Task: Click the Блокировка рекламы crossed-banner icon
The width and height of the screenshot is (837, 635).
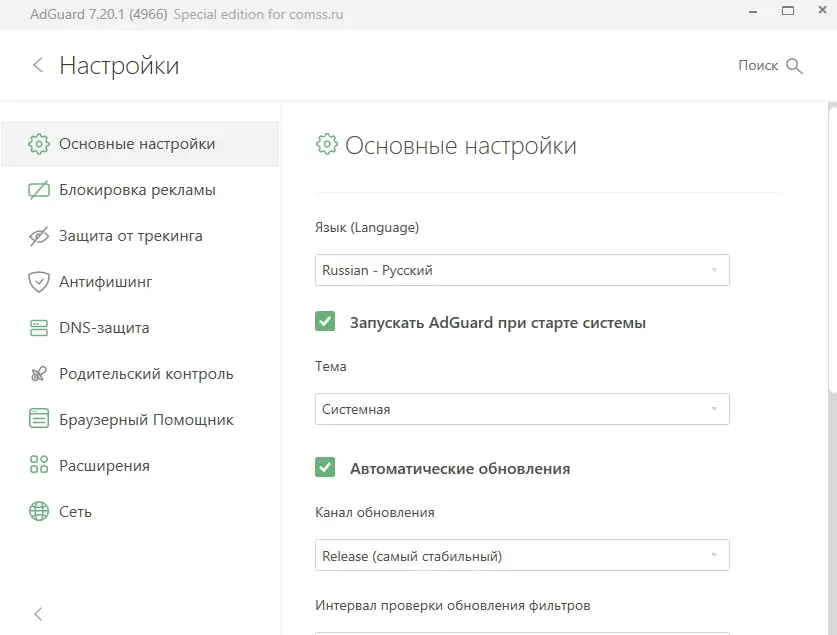Action: coord(39,190)
